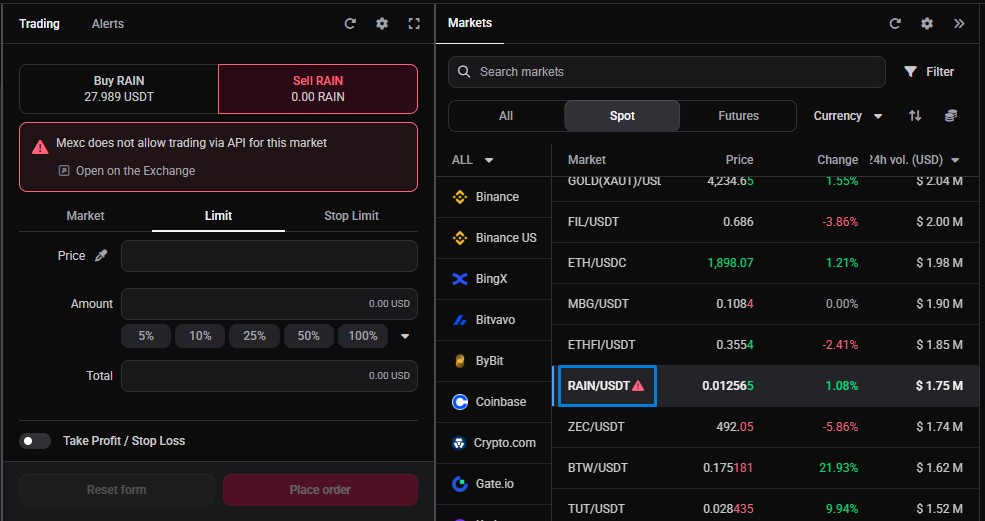Select Limit order type tab

218,216
